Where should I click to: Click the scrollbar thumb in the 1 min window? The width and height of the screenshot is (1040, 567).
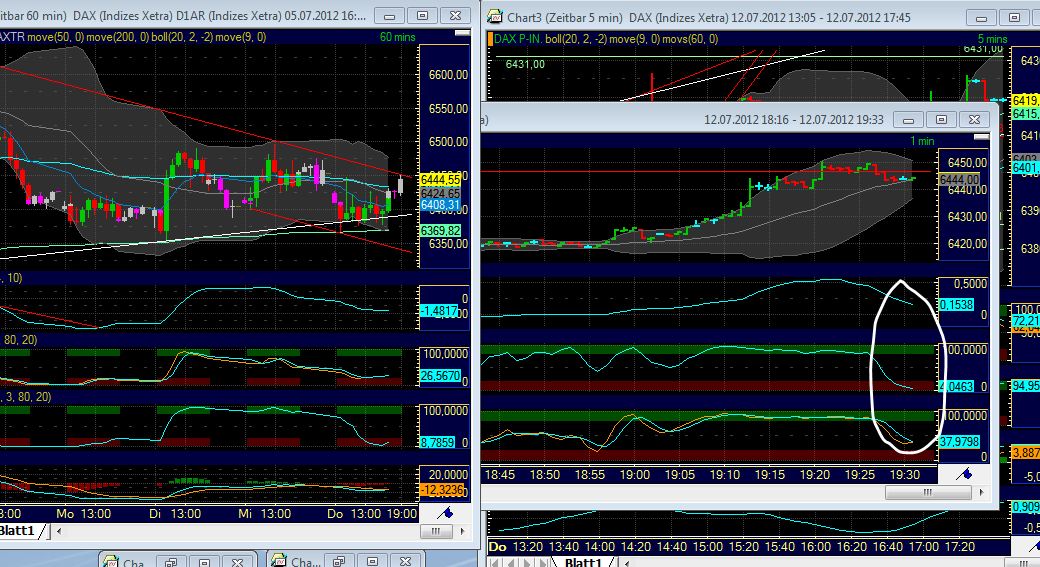point(928,492)
